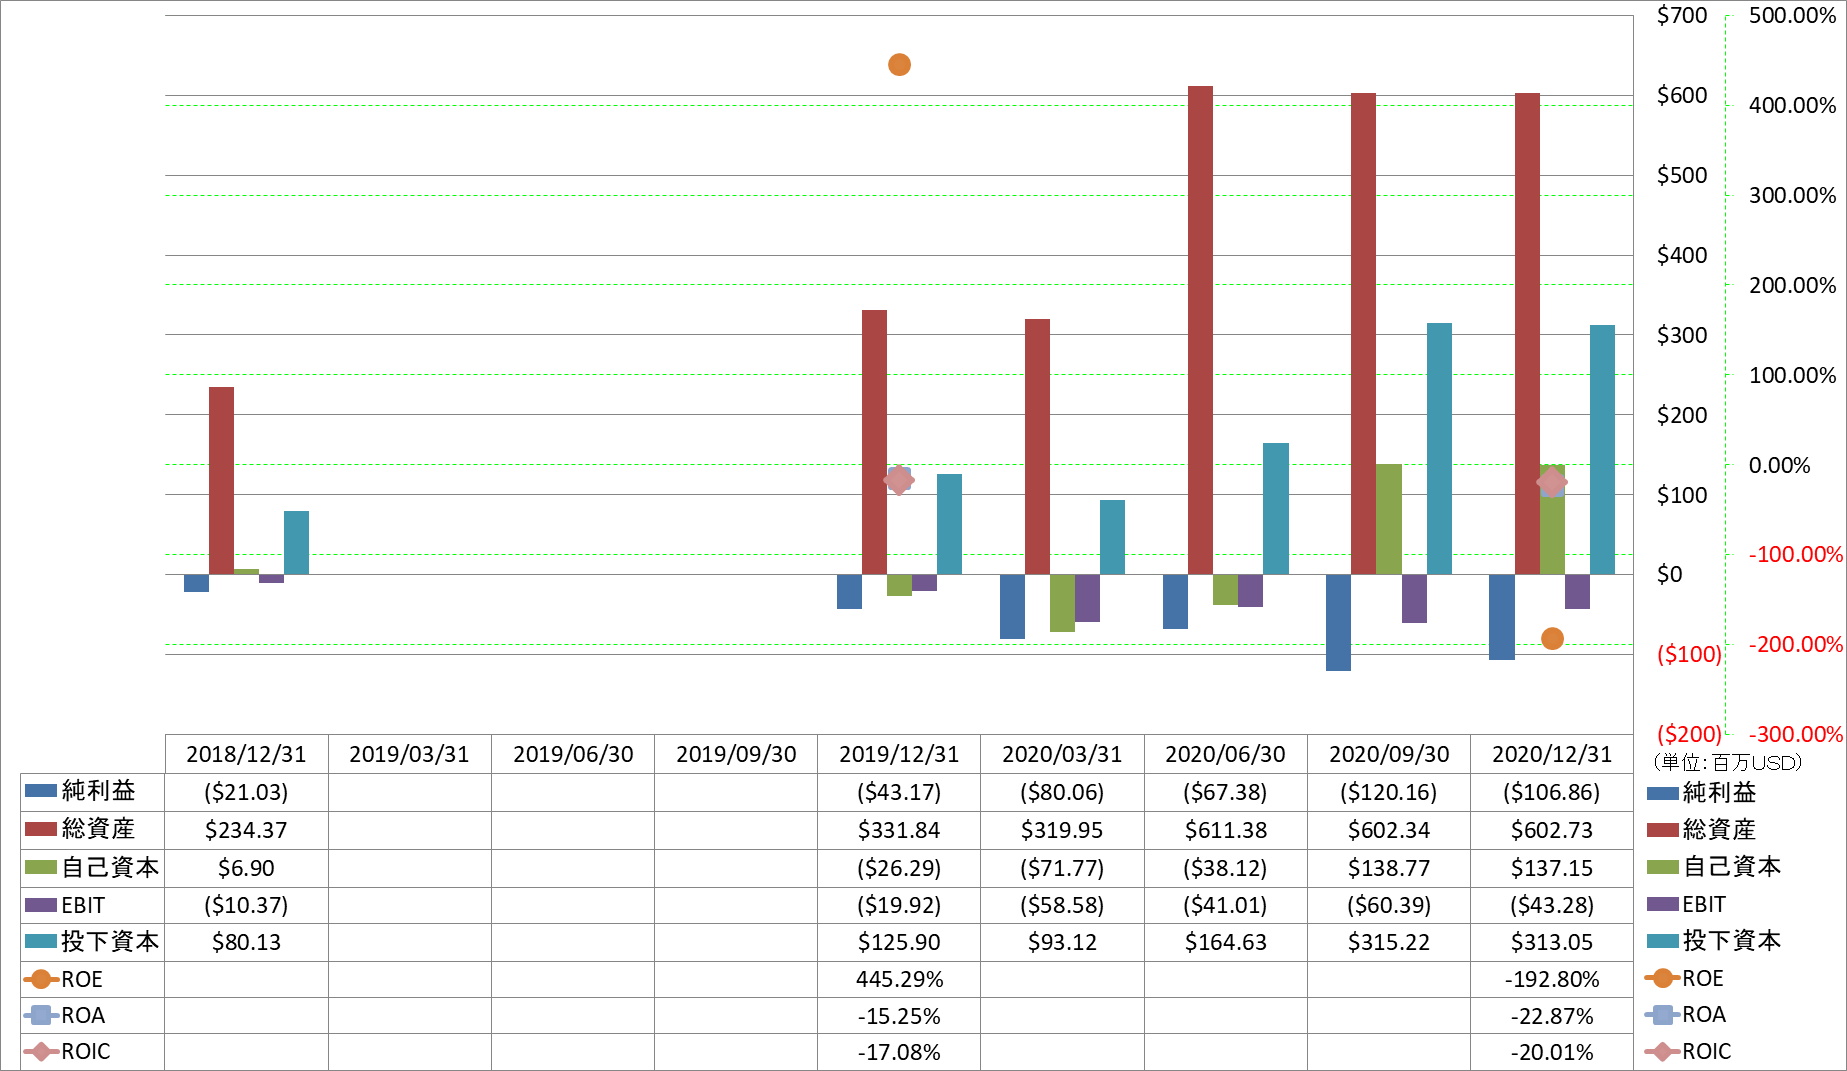Click the ROE marker icon in the right-side legend
Viewport: 1847px width, 1071px height.
tap(1662, 978)
